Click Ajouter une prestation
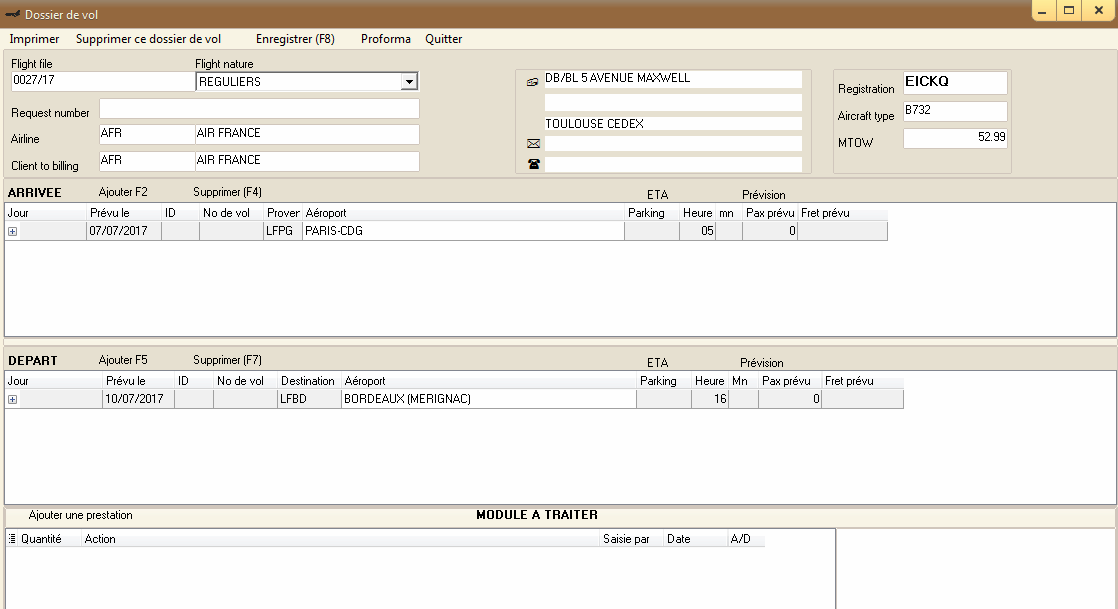 [x=80, y=516]
